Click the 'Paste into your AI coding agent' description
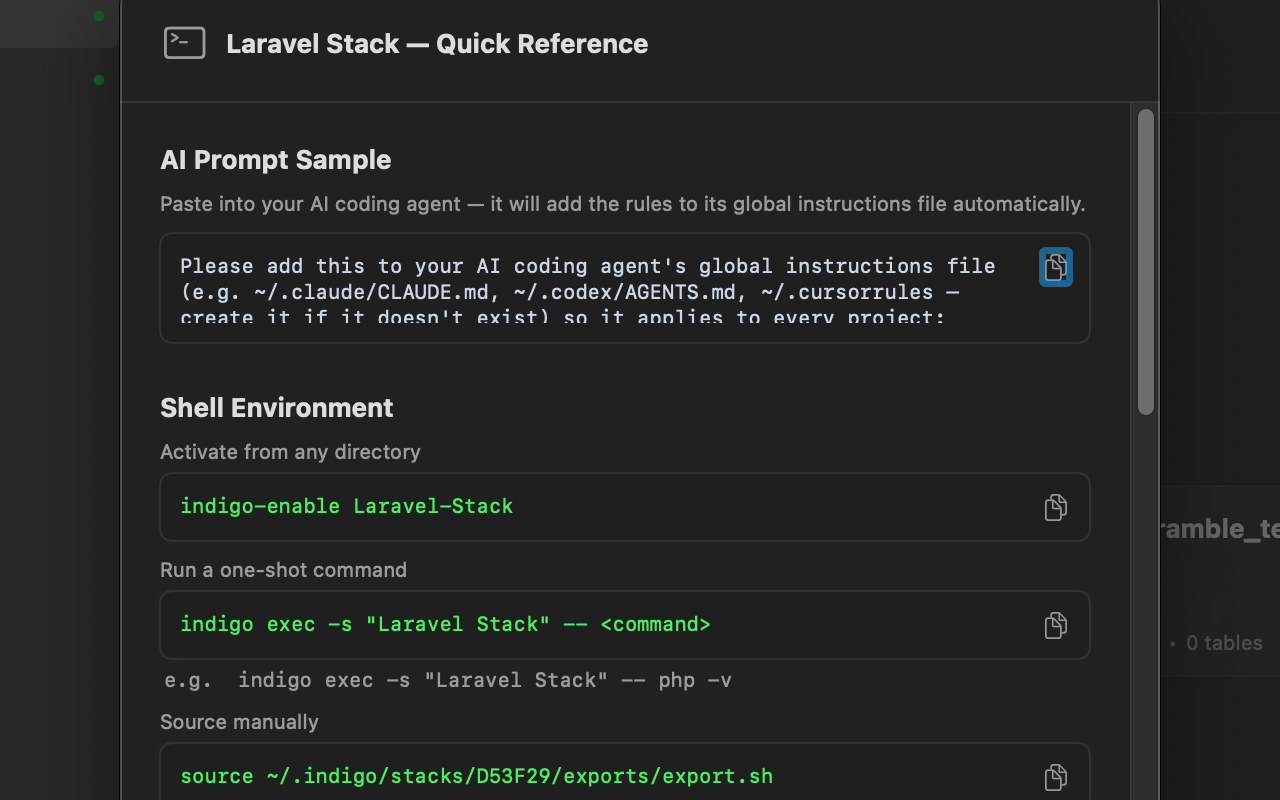 click(622, 204)
